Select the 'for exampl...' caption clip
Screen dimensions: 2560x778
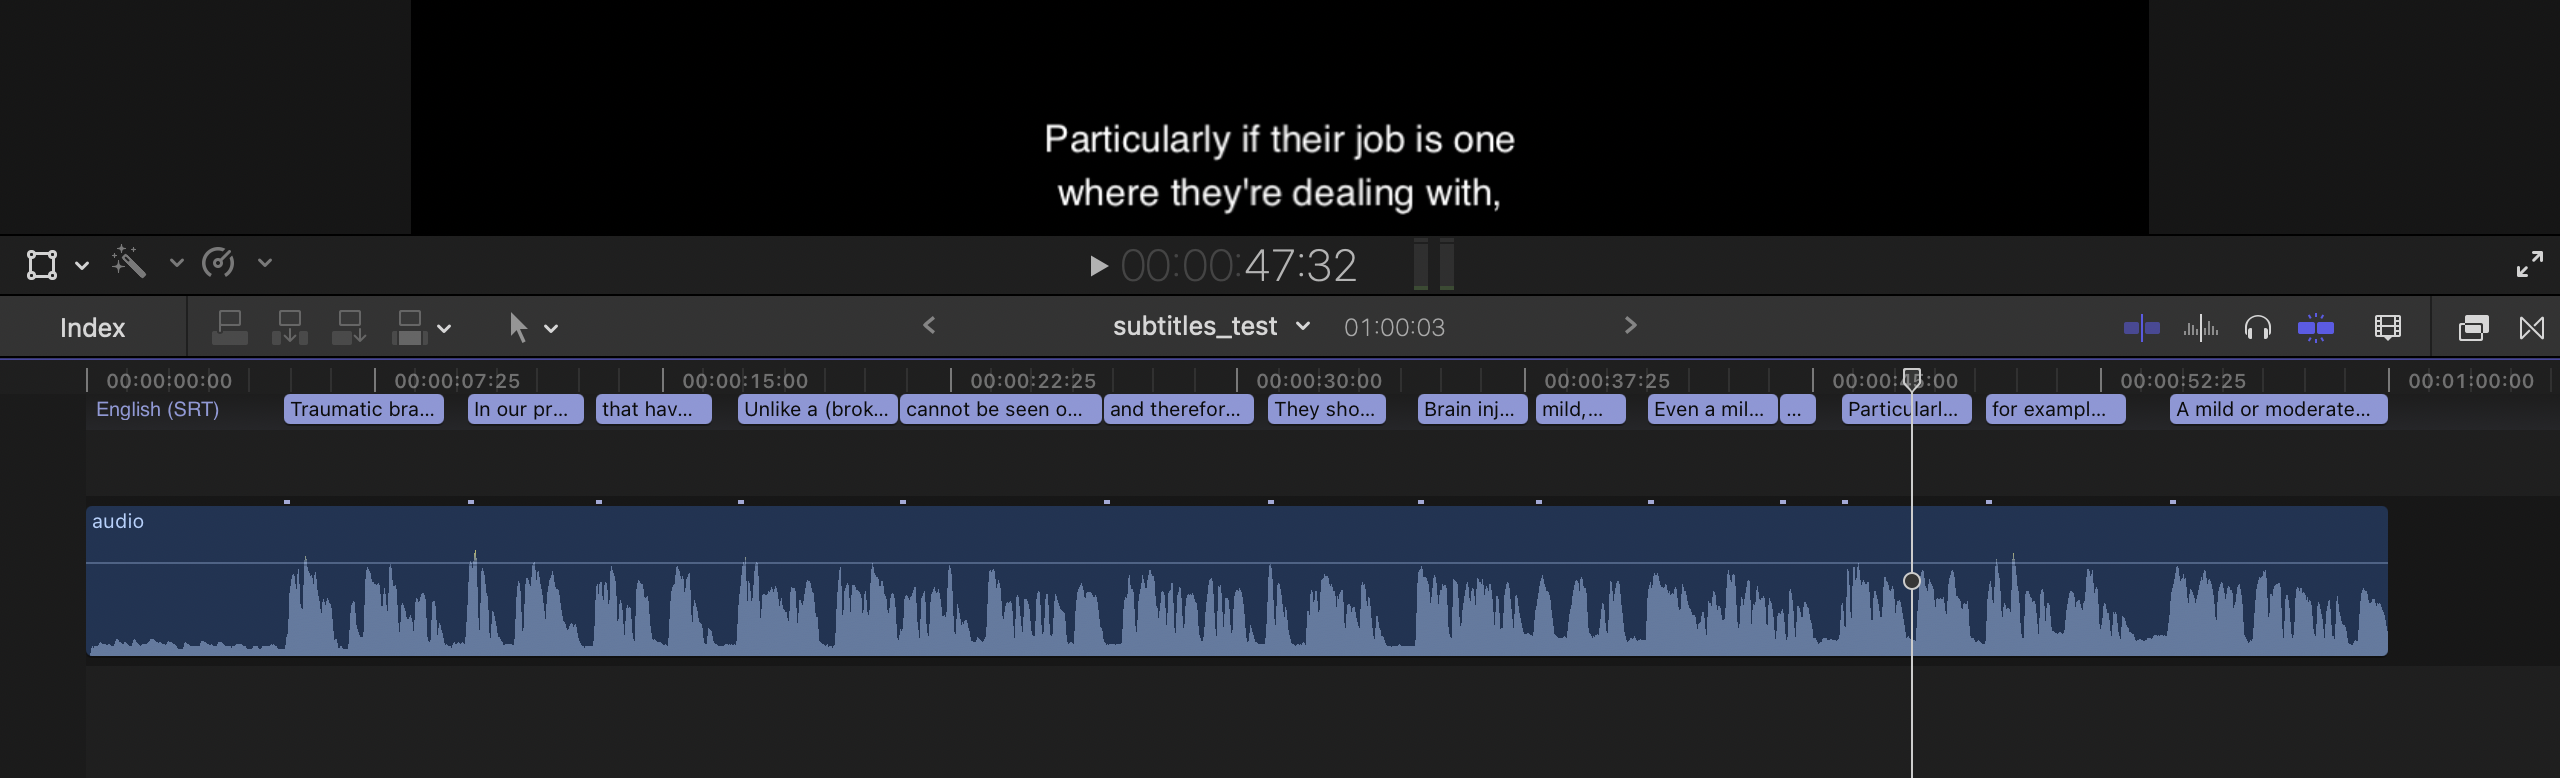pyautogui.click(x=2056, y=410)
